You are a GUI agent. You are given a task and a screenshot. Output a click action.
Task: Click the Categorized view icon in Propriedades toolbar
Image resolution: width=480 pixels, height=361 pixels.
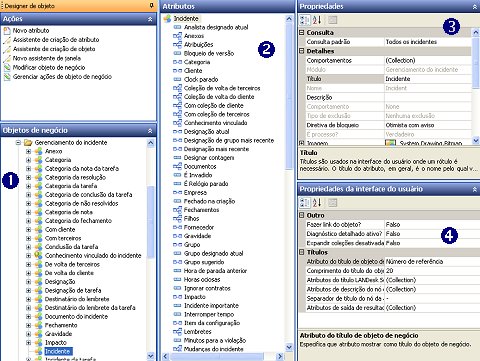(305, 20)
